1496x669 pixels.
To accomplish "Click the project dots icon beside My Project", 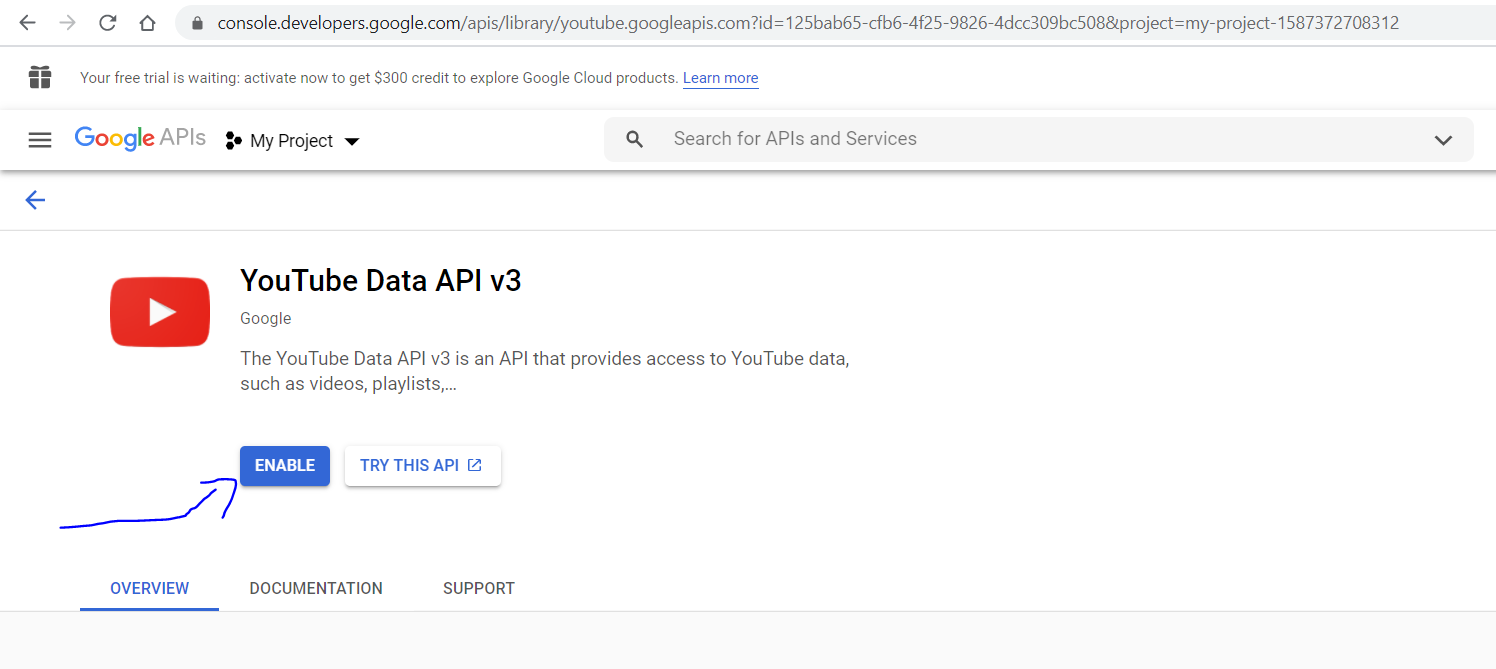I will (x=233, y=141).
